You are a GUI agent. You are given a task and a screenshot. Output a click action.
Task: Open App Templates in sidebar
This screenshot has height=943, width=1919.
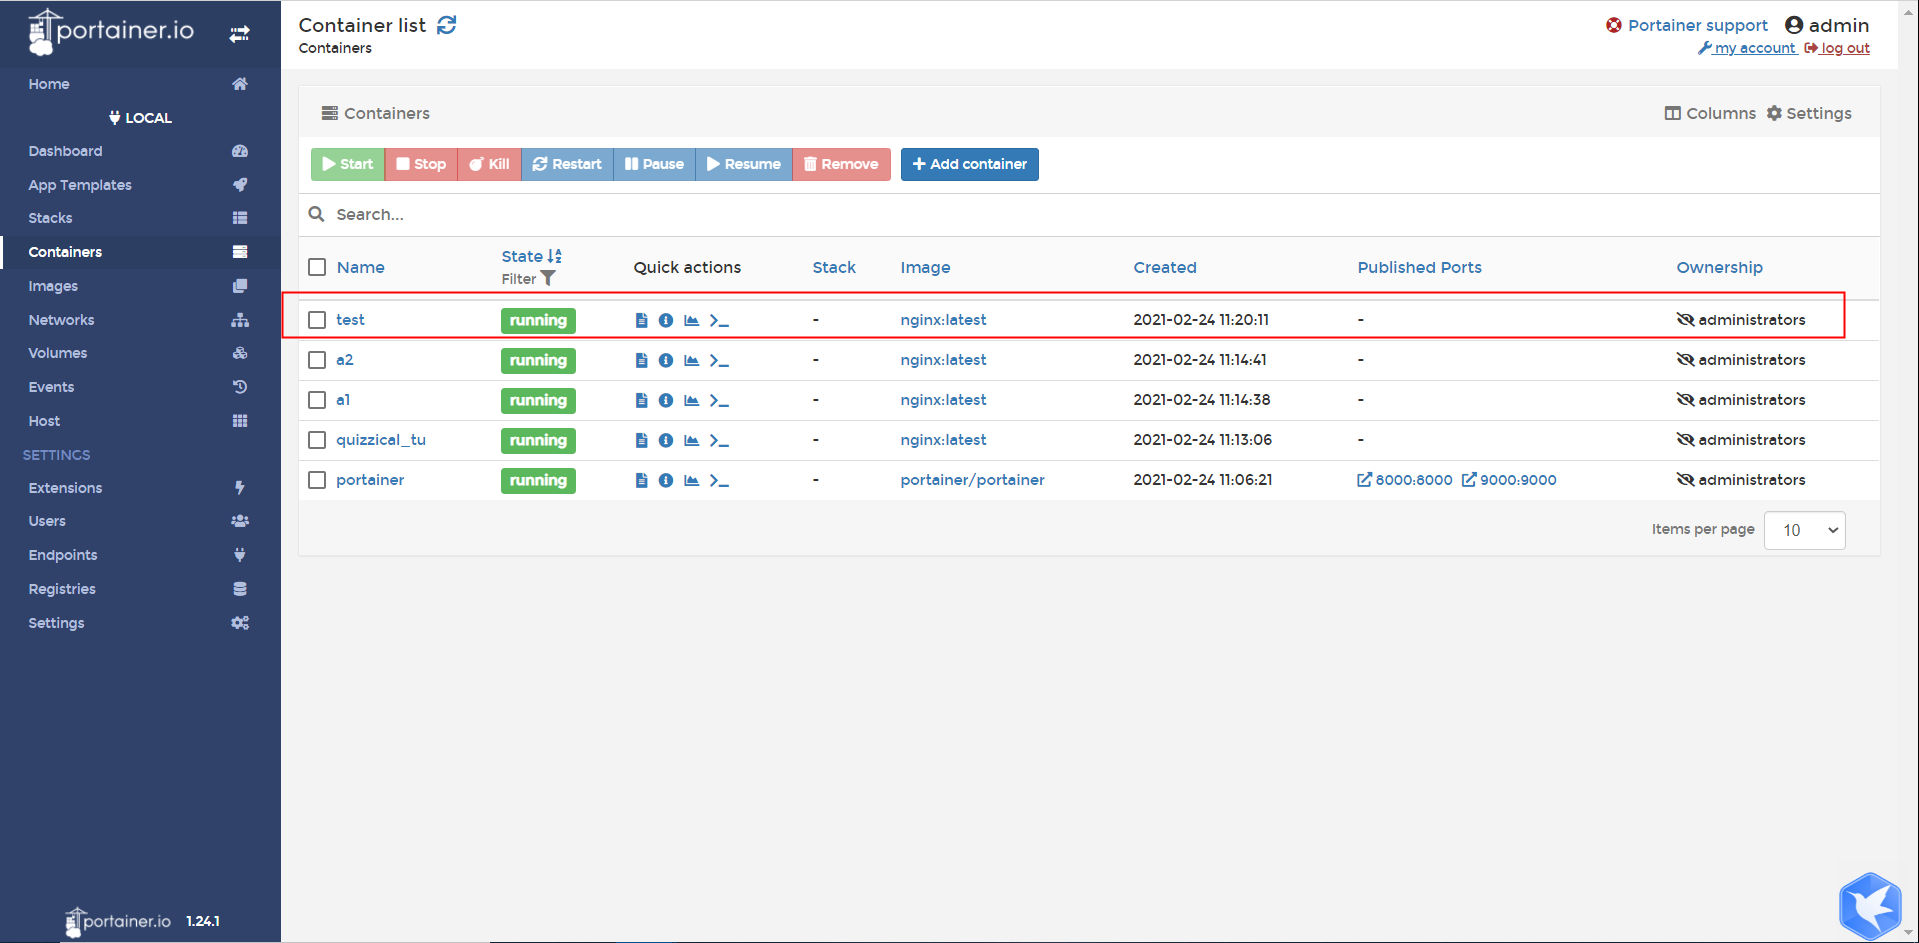pyautogui.click(x=139, y=185)
